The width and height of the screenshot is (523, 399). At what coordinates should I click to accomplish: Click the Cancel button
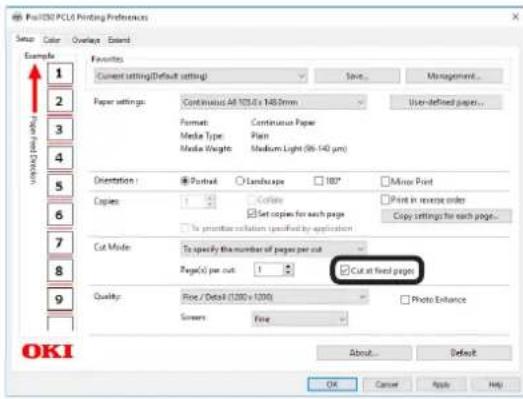click(387, 384)
